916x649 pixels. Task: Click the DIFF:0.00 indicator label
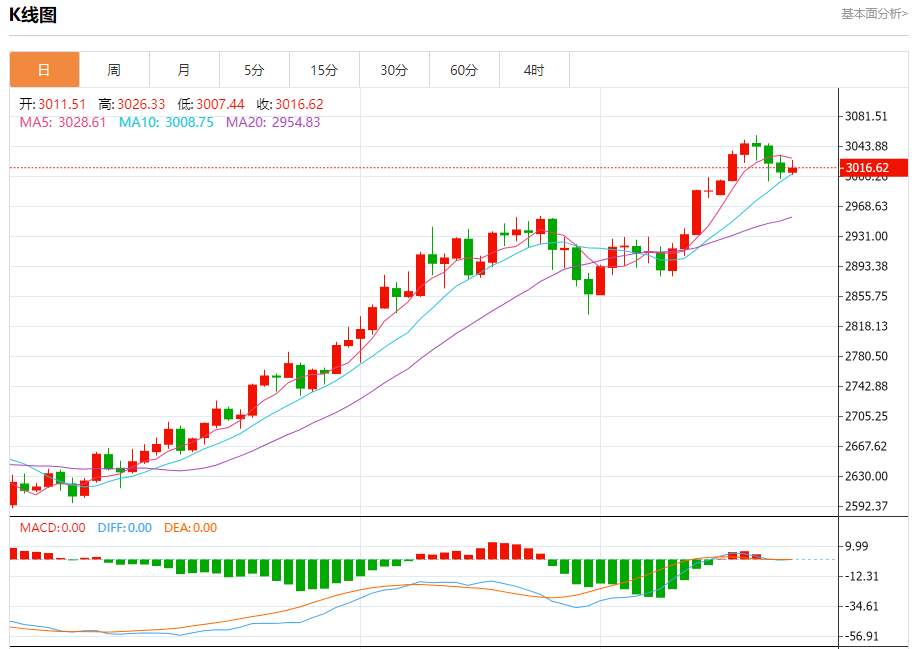click(x=124, y=527)
